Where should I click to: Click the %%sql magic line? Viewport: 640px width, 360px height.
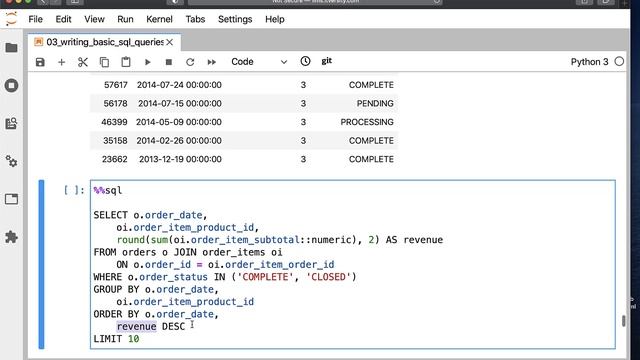(x=108, y=191)
